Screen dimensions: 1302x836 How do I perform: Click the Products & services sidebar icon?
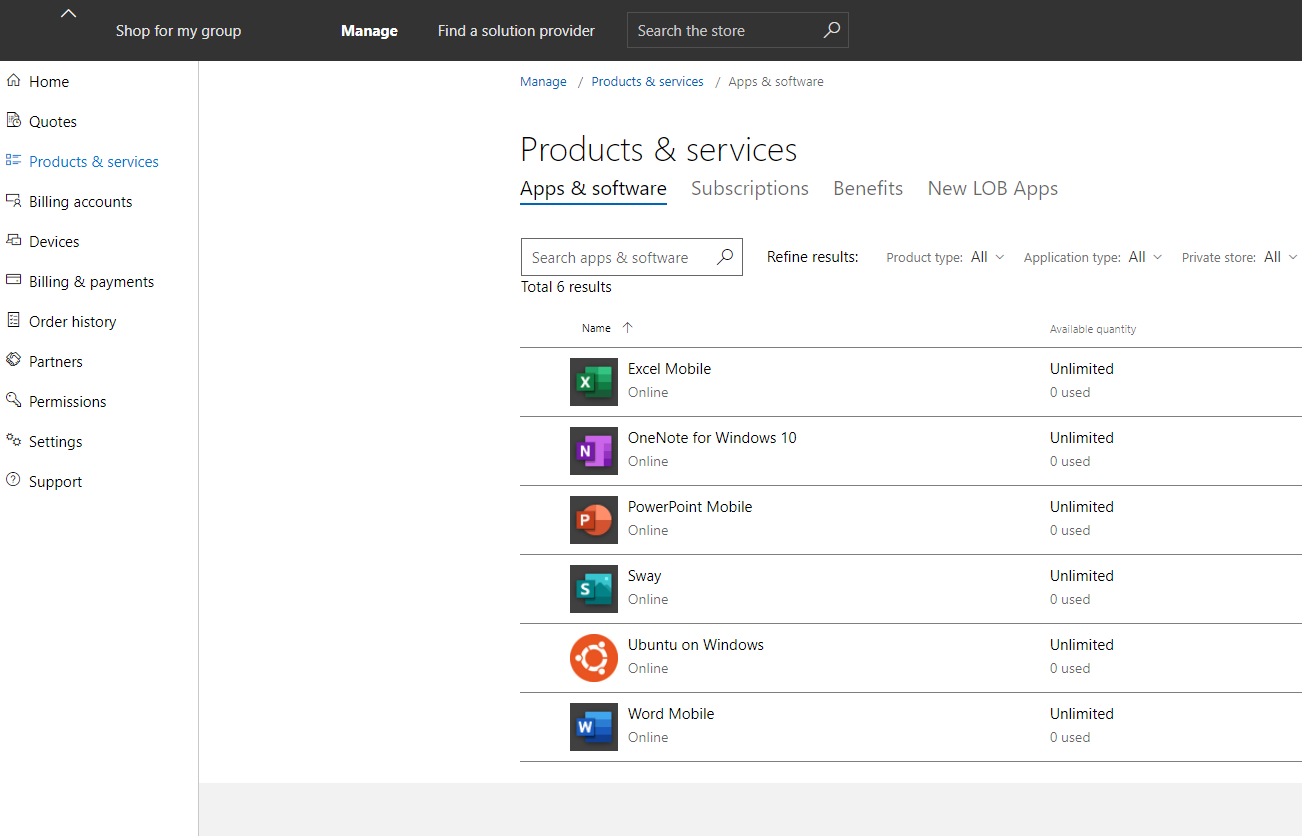[x=13, y=160]
